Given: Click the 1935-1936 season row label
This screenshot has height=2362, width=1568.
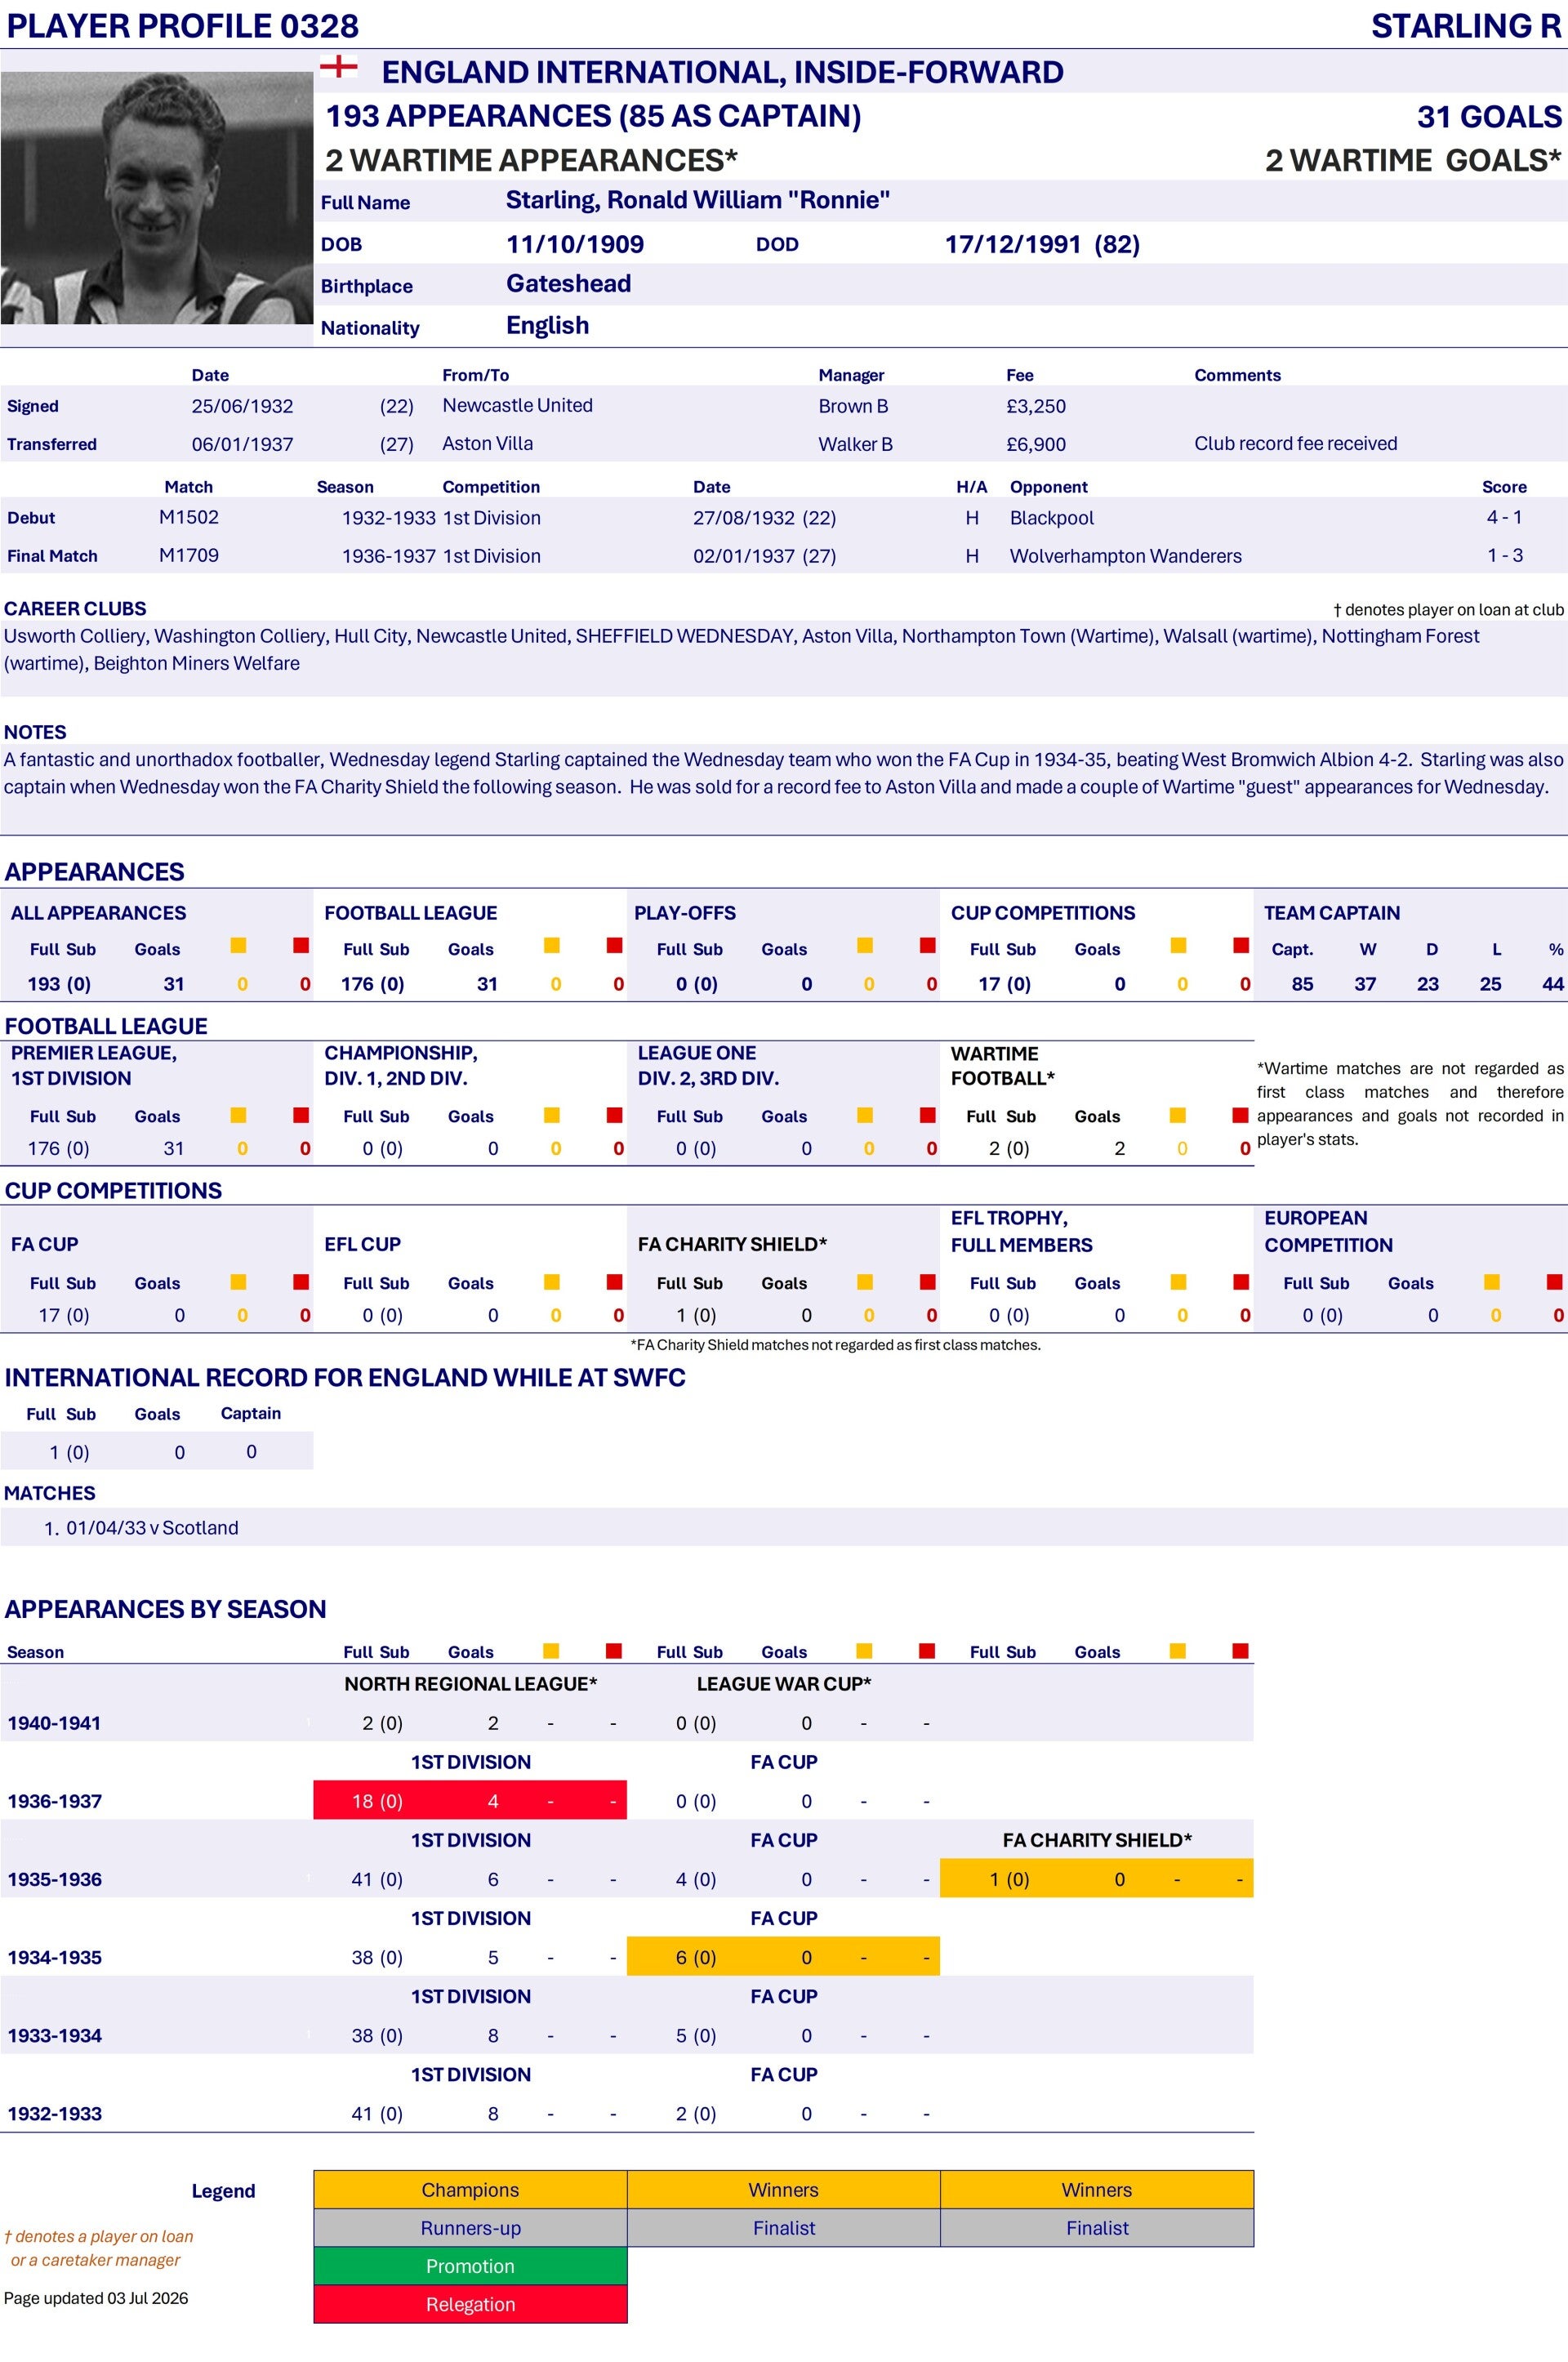Looking at the screenshot, I should pyautogui.click(x=54, y=1879).
